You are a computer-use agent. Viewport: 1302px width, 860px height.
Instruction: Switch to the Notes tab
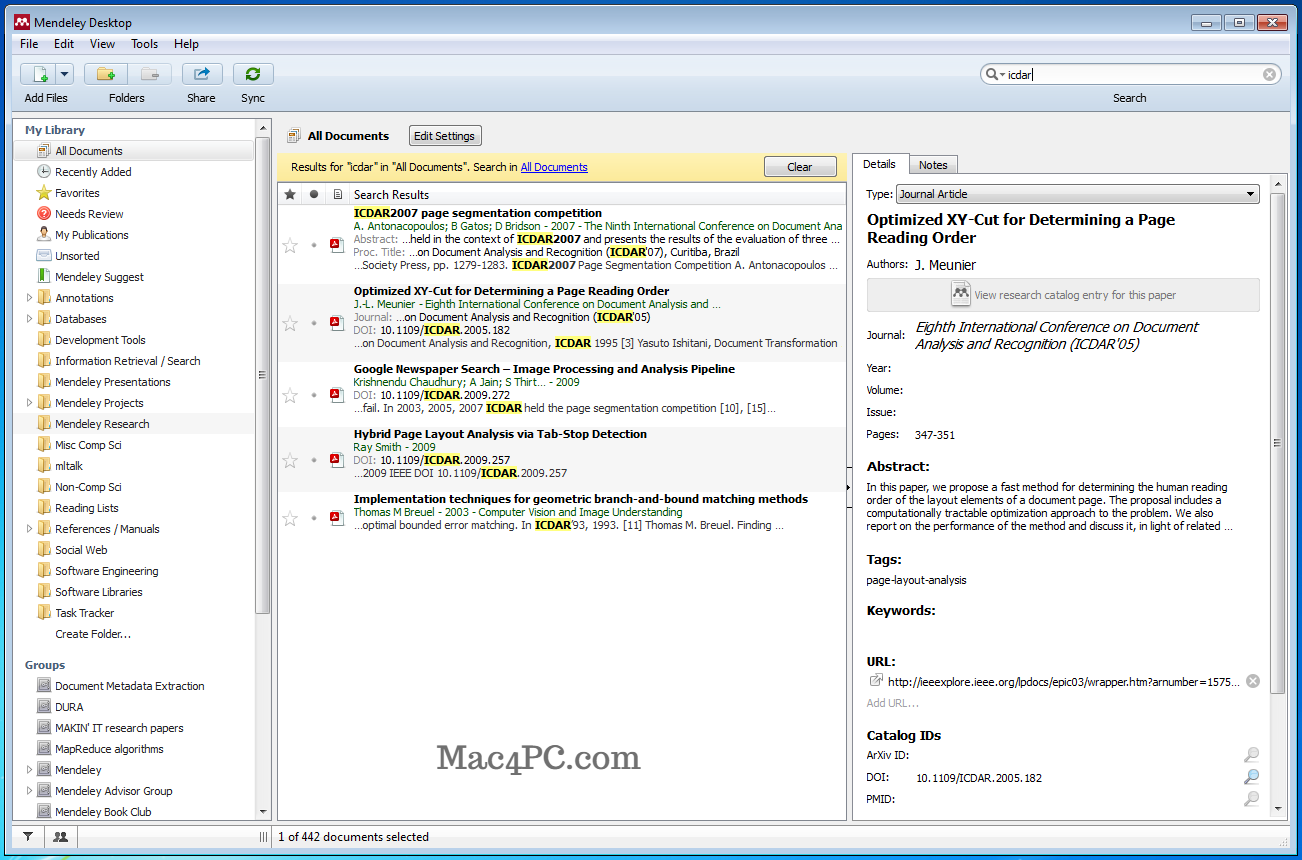(x=933, y=165)
